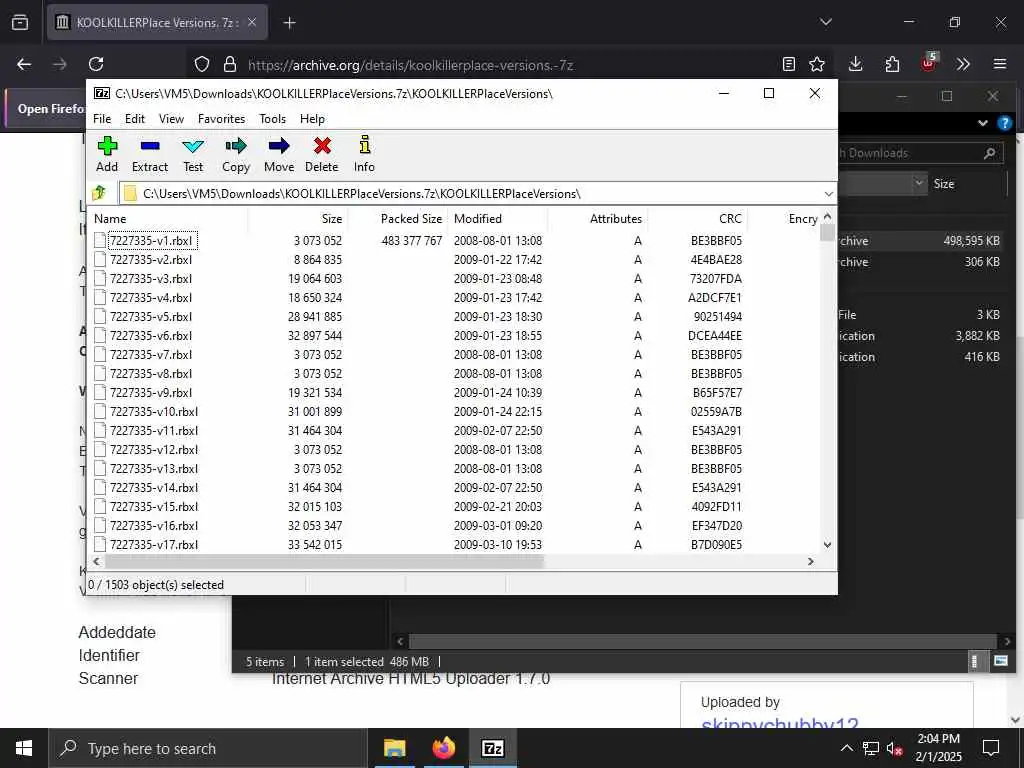This screenshot has height=768, width=1024.
Task: Show hidden system tray icons
Action: coord(846,748)
